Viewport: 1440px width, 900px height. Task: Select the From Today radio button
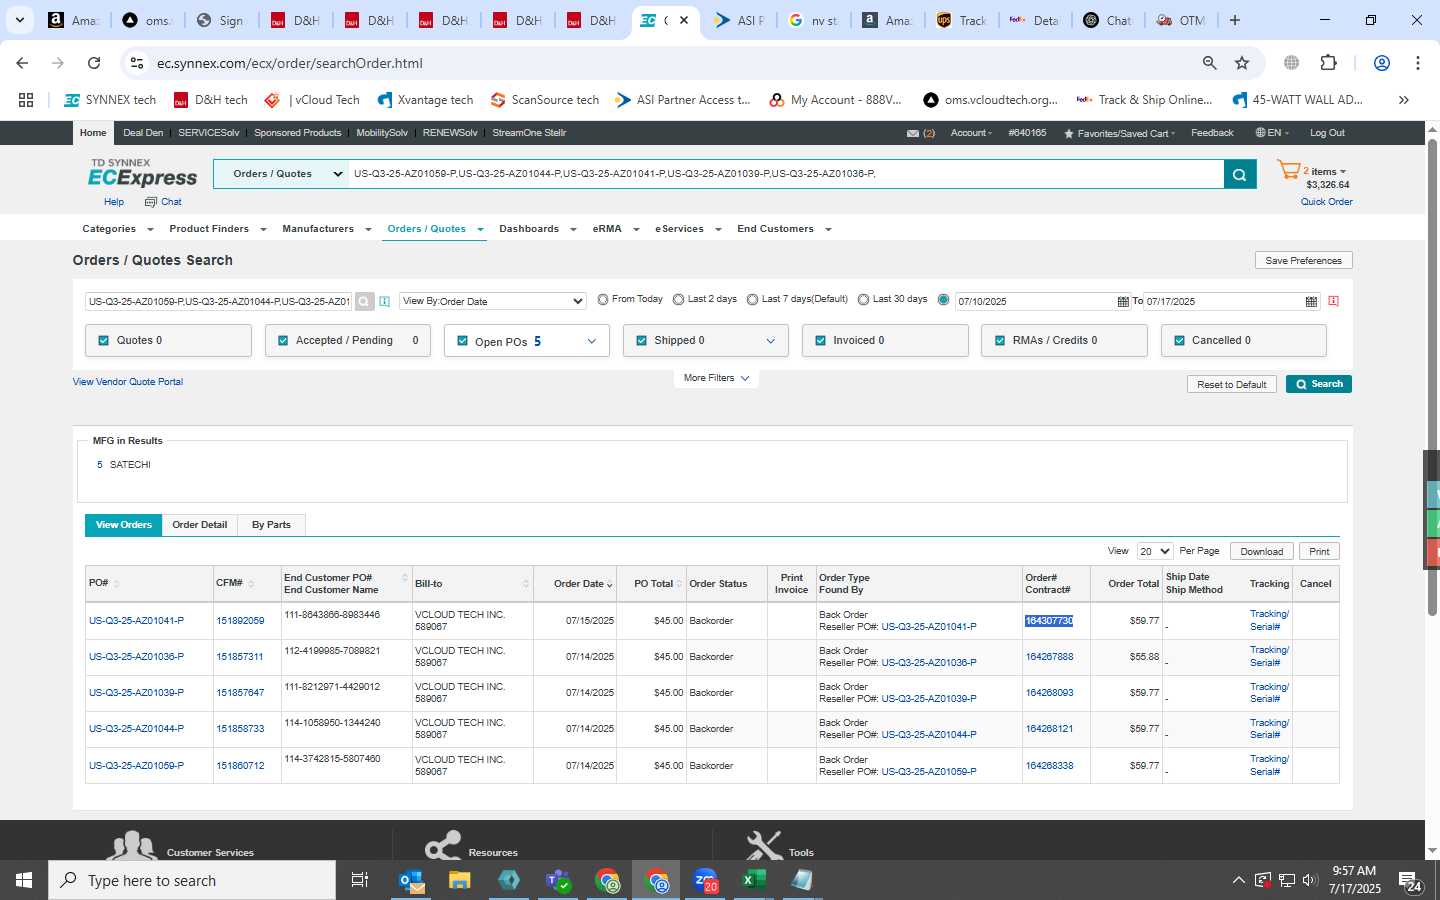pos(603,300)
